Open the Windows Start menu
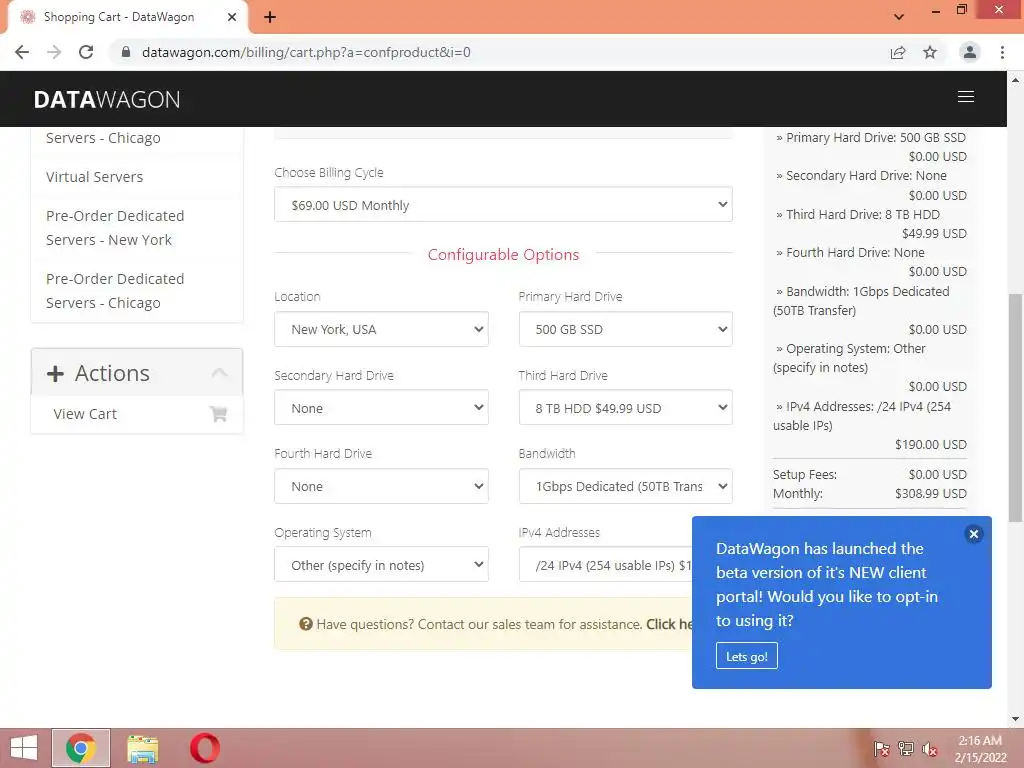 coord(24,748)
